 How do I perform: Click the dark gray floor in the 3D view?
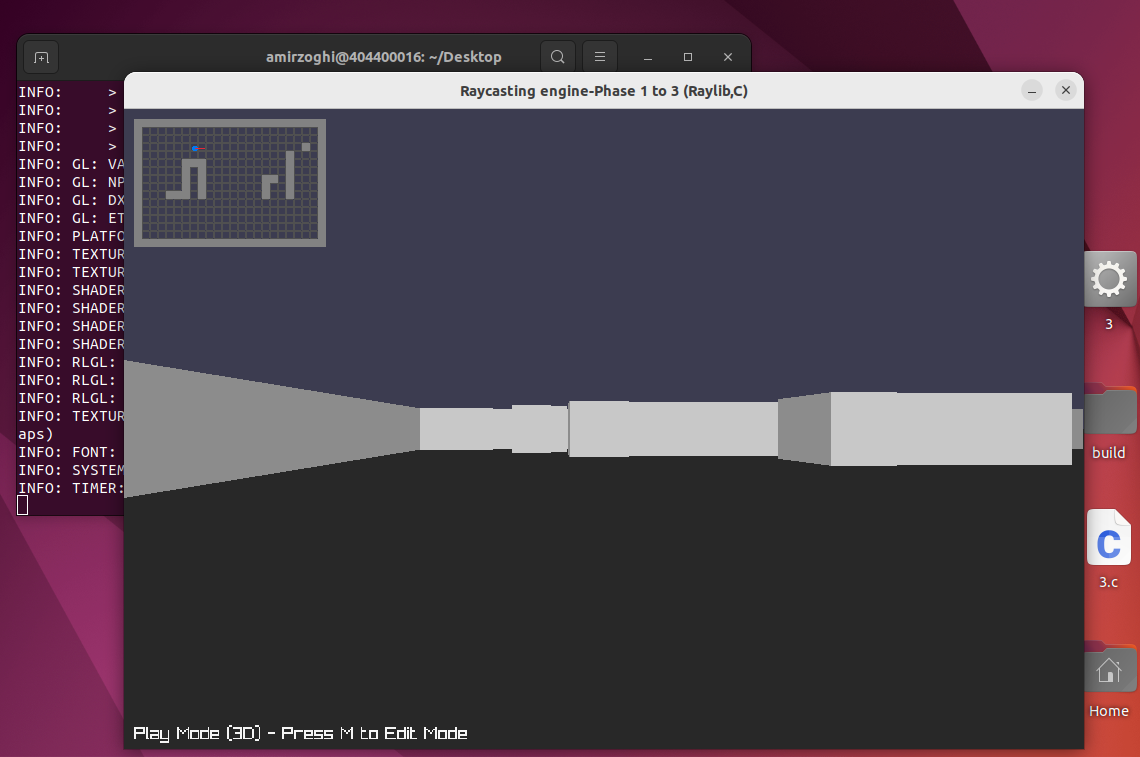[600, 600]
